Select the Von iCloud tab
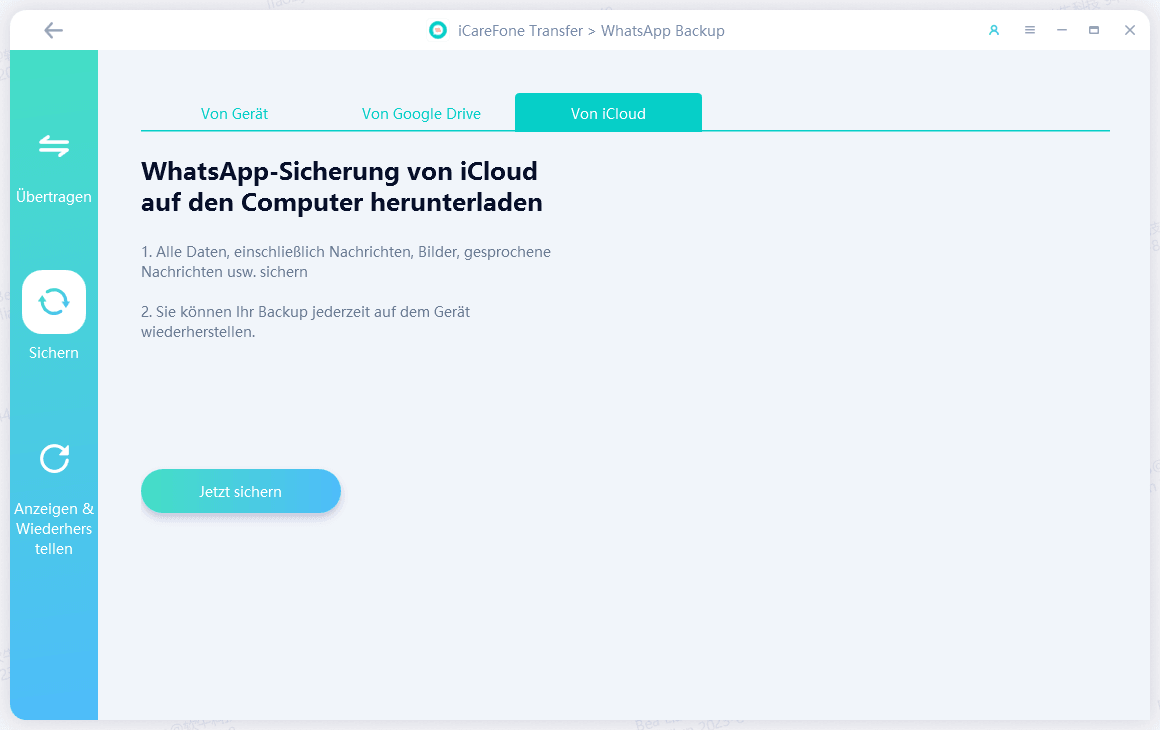This screenshot has width=1160, height=730. click(x=608, y=113)
